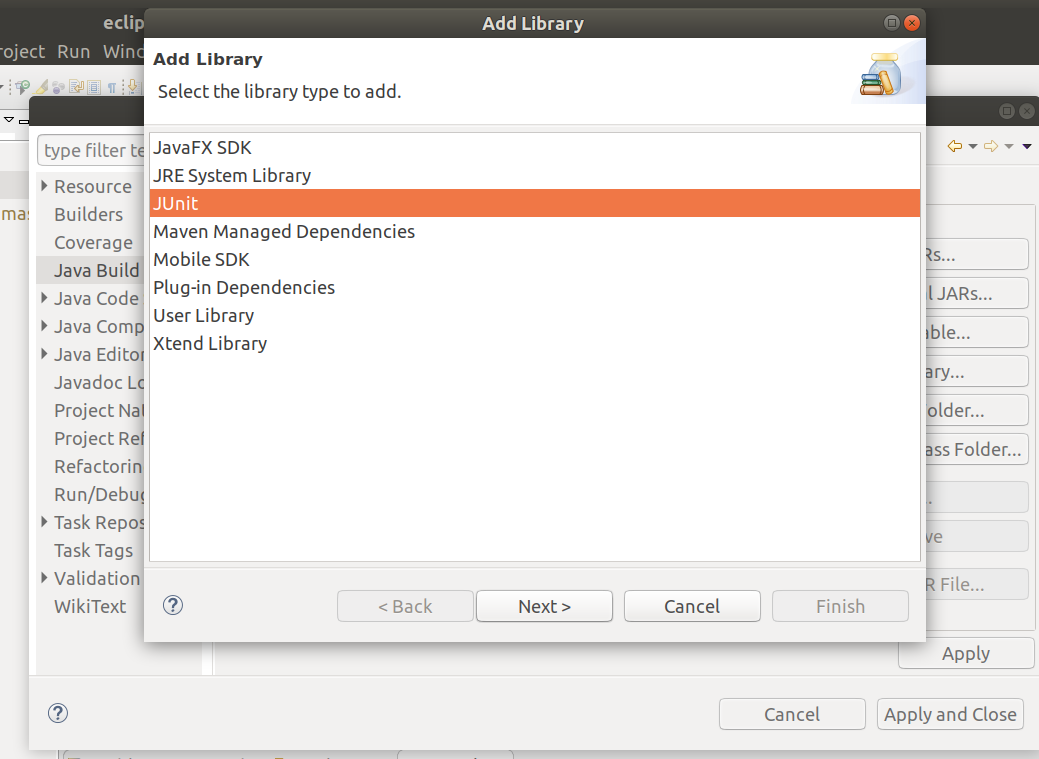Click the type filter text field
Screen dimensions: 1039x759
click(x=91, y=150)
